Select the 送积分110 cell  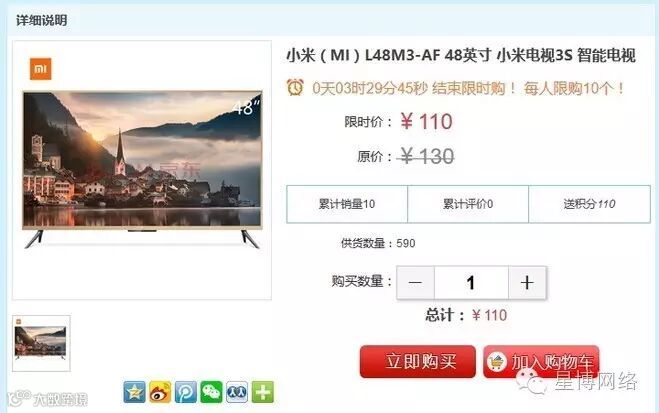tap(589, 204)
